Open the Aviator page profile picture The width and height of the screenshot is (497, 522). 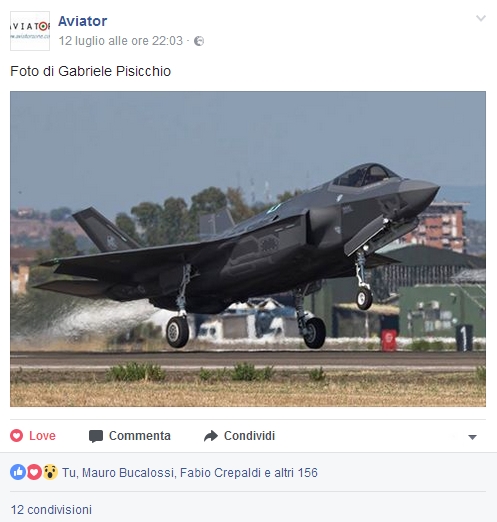tap(30, 31)
